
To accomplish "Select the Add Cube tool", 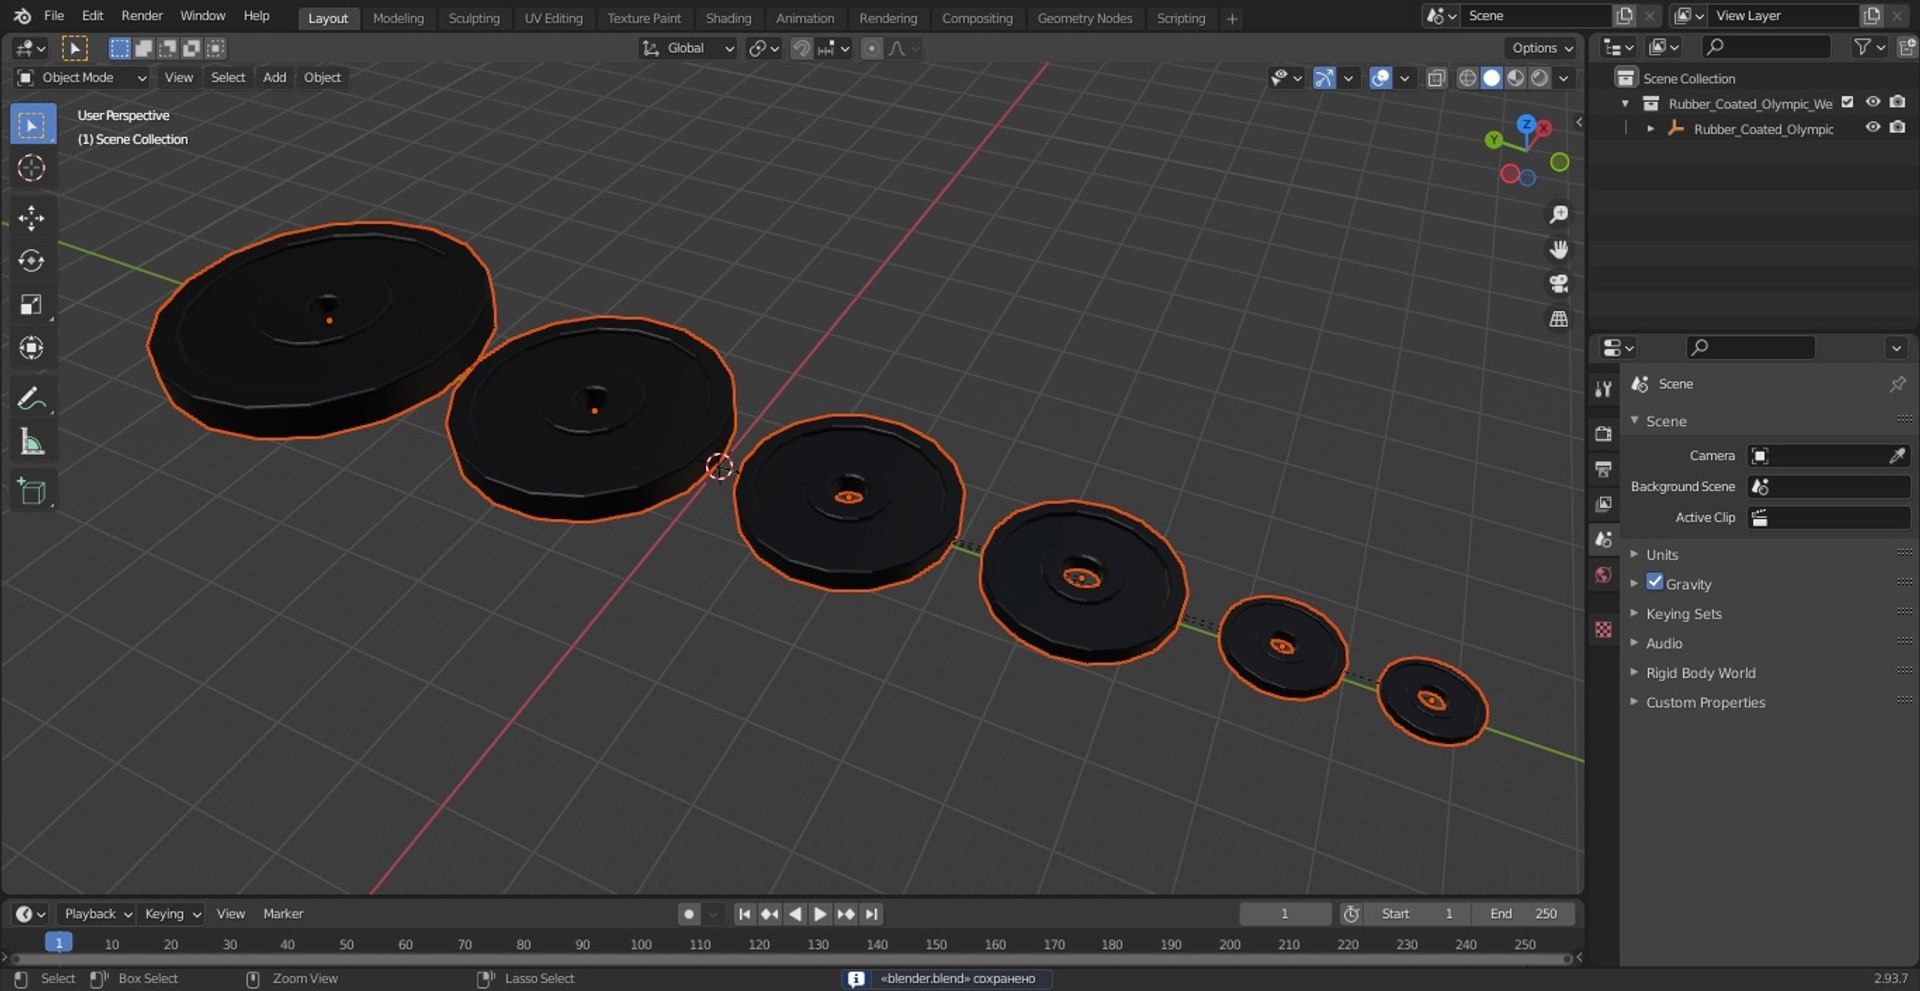I will [32, 492].
